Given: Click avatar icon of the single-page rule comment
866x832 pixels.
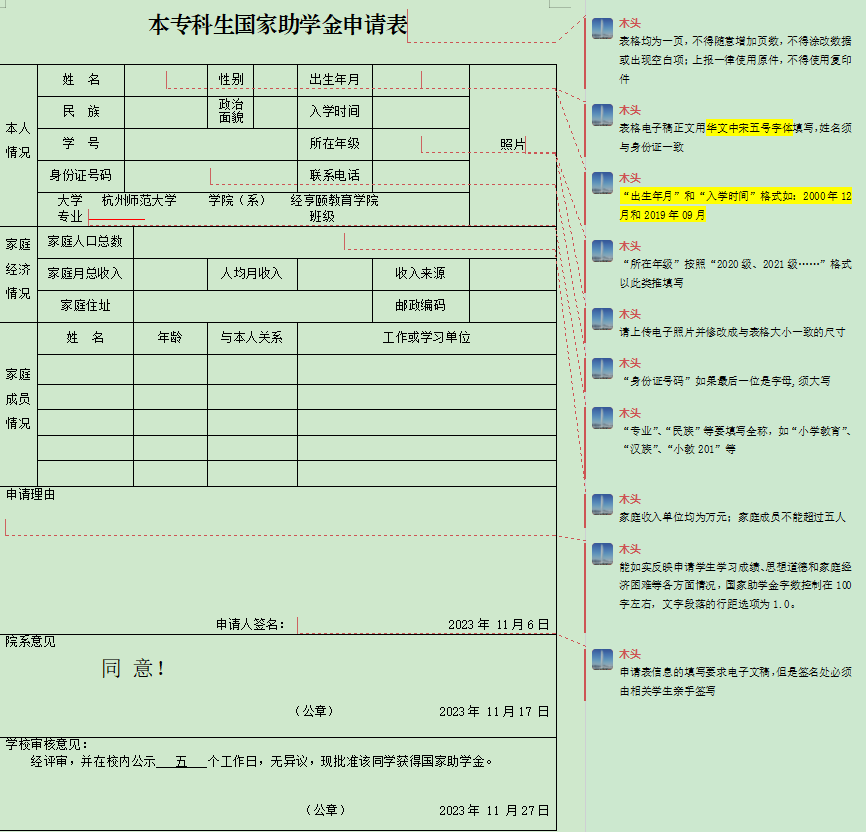Looking at the screenshot, I should click(602, 29).
